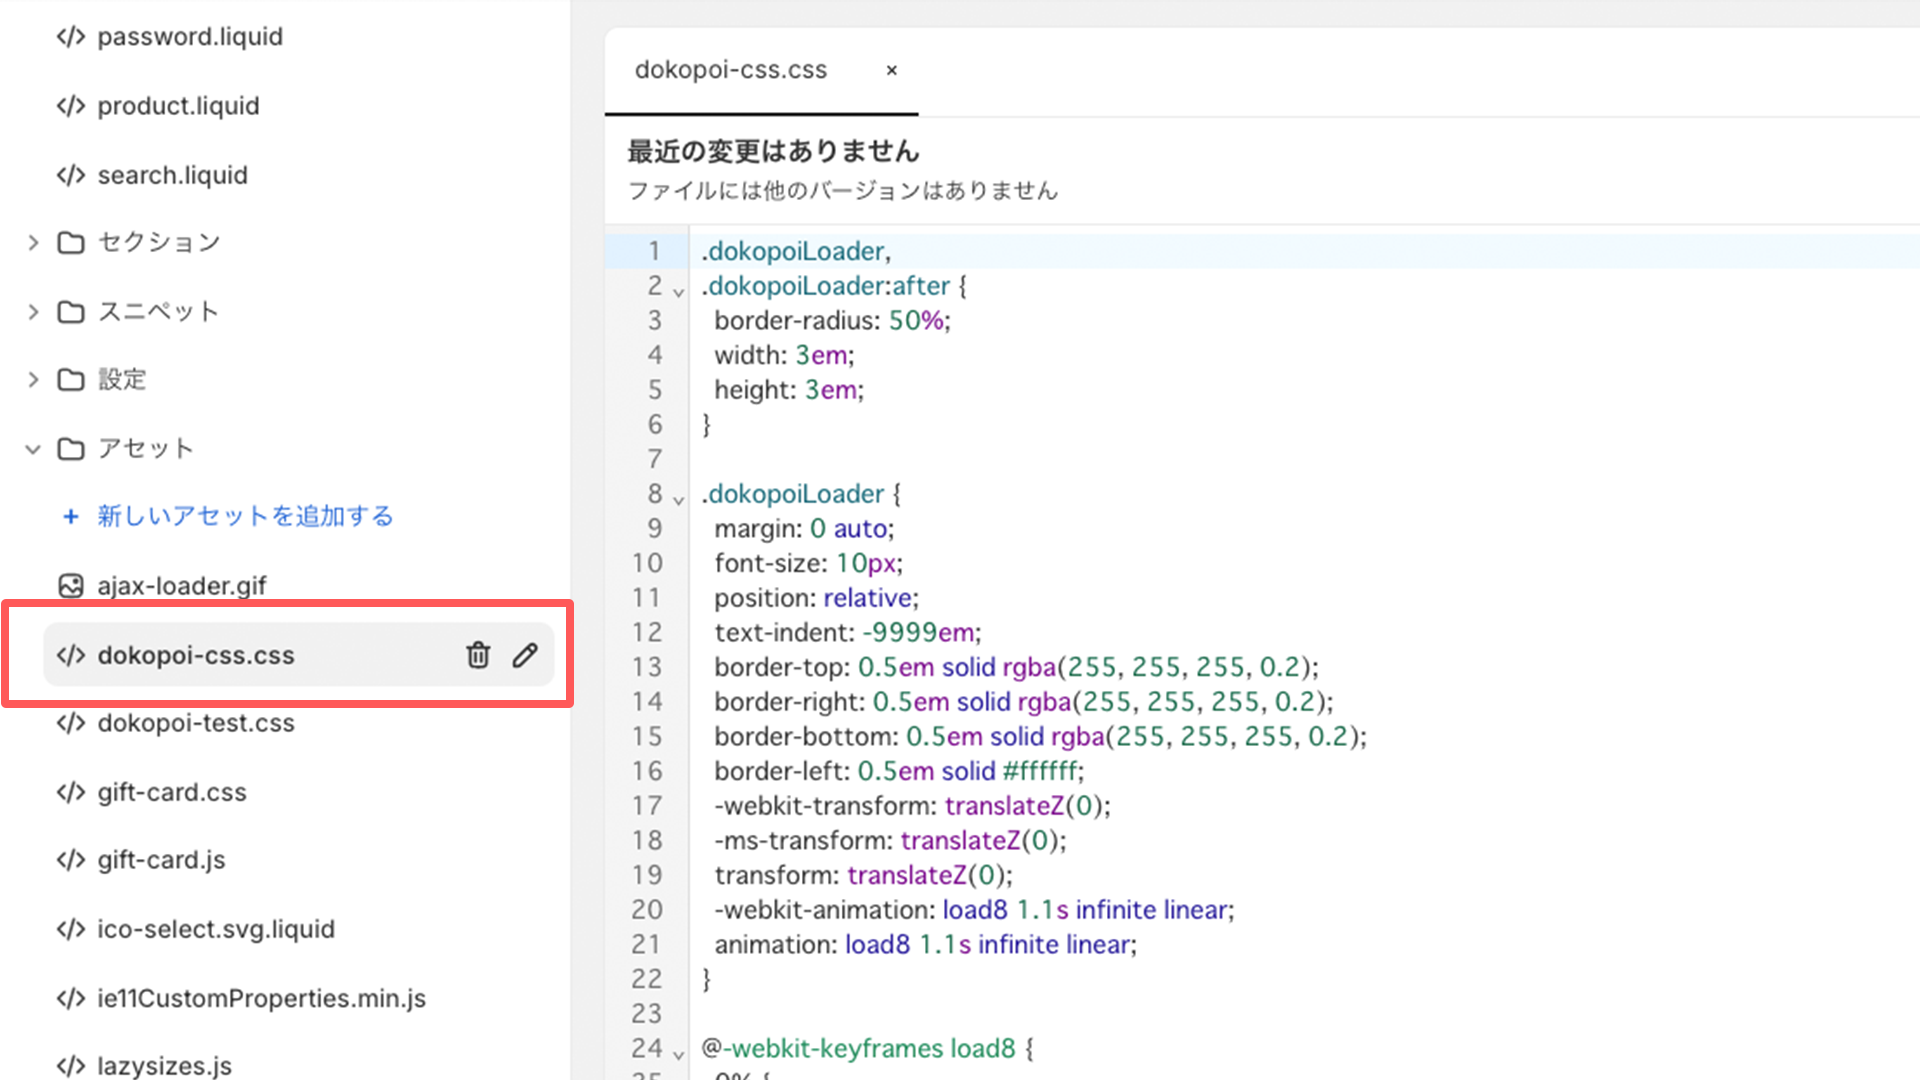The width and height of the screenshot is (1920, 1080).
Task: Click the code icon next to gift-card.js
Action: pyautogui.click(x=71, y=858)
